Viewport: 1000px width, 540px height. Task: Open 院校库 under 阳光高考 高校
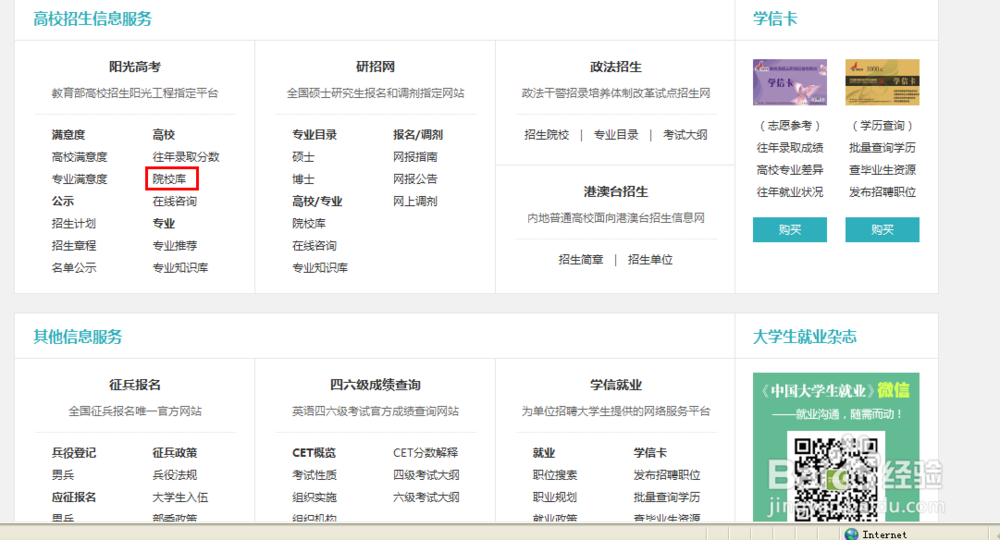[169, 179]
